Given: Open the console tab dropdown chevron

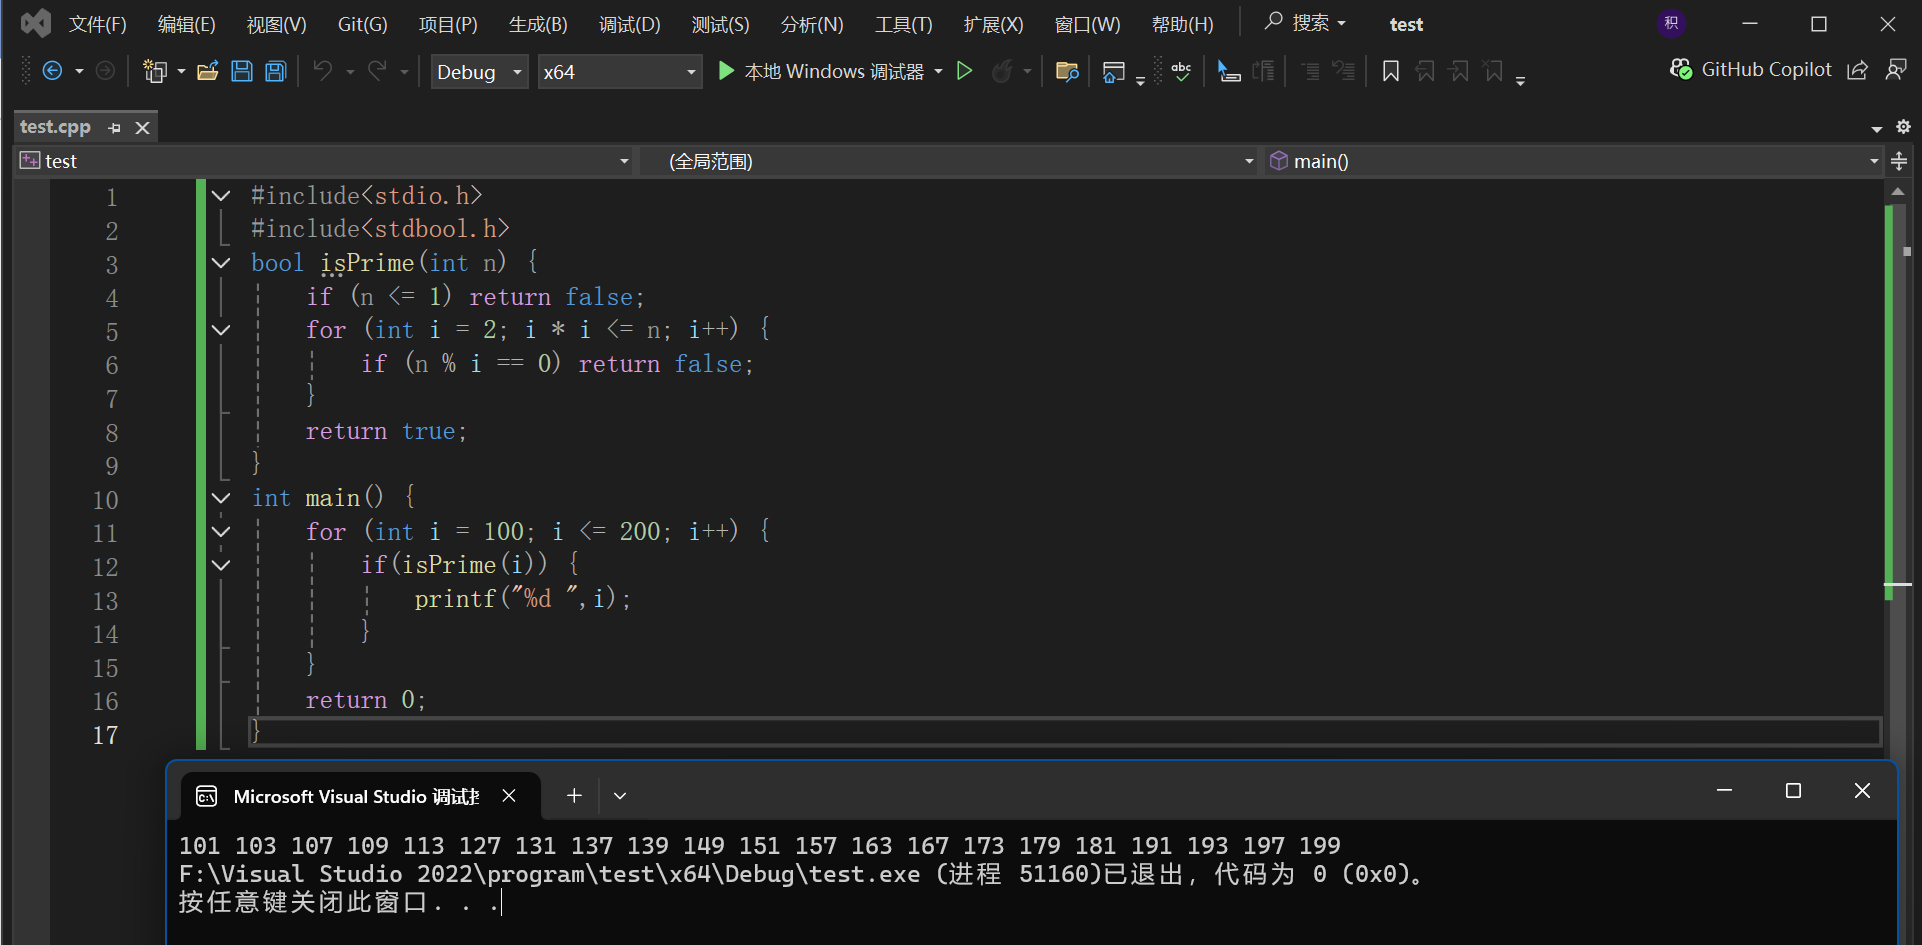Looking at the screenshot, I should point(620,795).
